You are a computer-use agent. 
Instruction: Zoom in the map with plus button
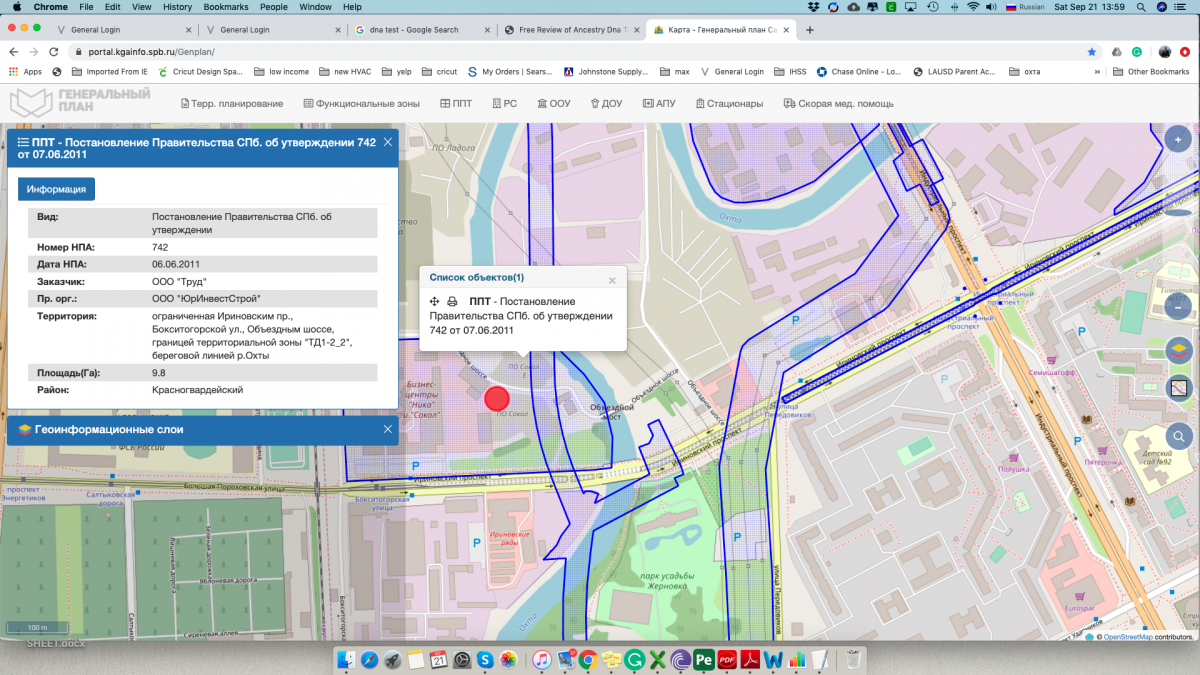coord(1179,139)
